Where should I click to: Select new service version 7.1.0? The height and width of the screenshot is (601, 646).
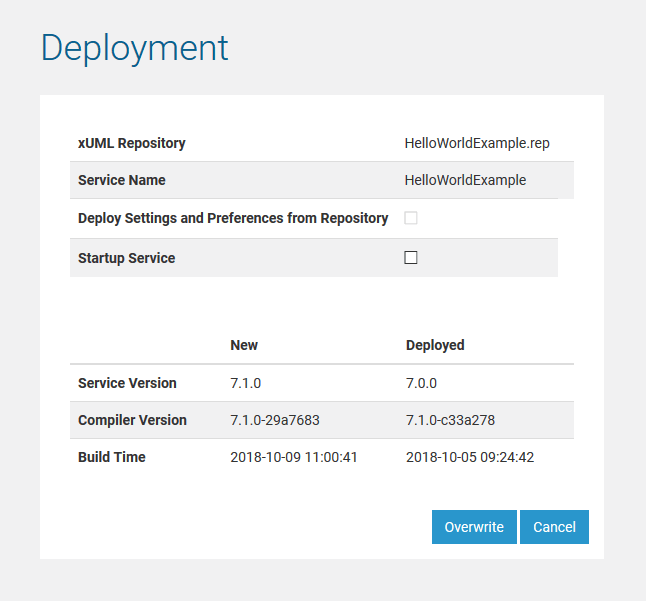click(246, 383)
